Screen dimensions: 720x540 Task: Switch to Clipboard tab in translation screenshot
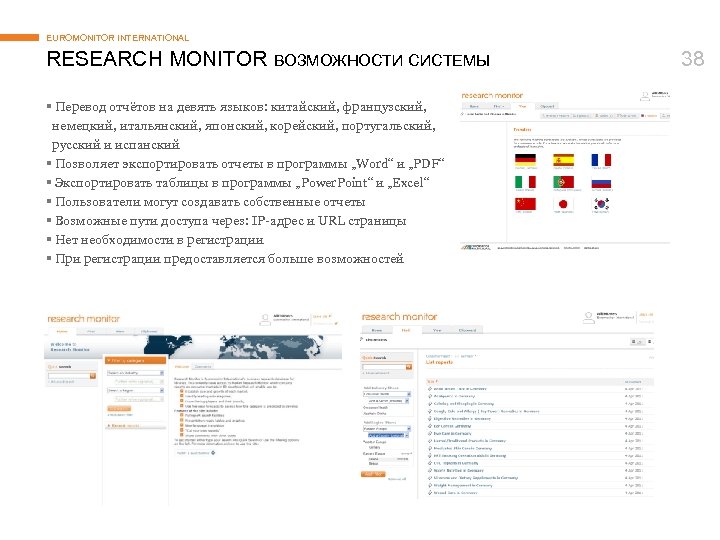click(547, 106)
